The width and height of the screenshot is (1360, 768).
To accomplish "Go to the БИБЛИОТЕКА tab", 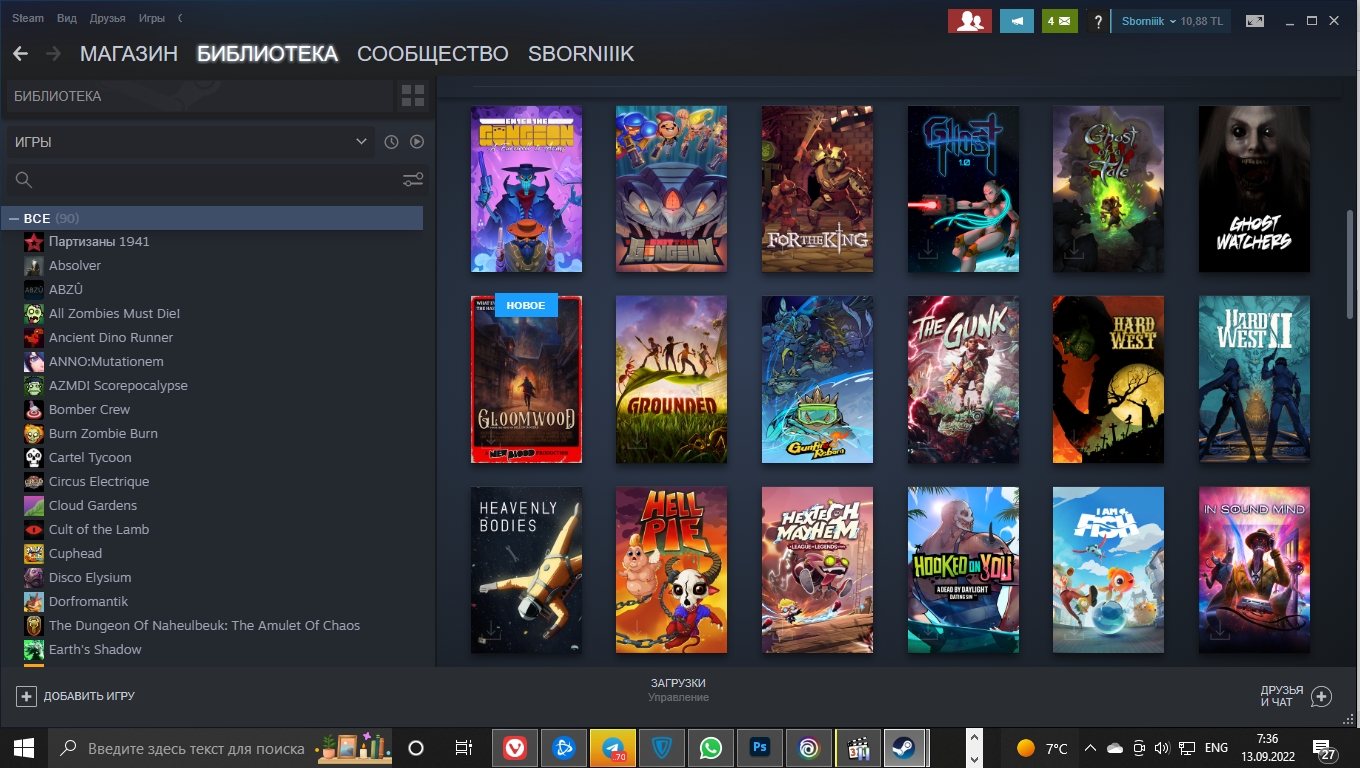I will [268, 54].
